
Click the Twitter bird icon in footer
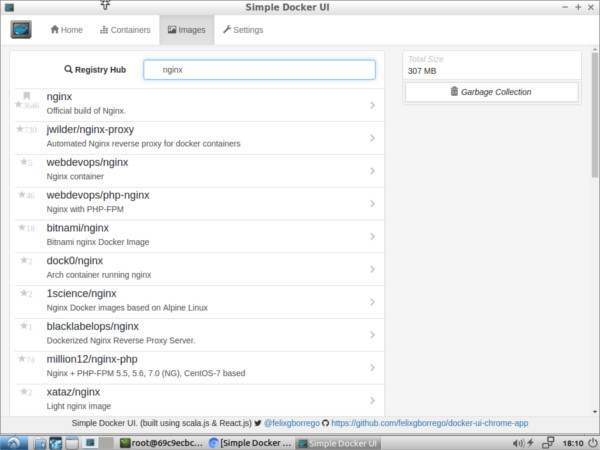(258, 423)
